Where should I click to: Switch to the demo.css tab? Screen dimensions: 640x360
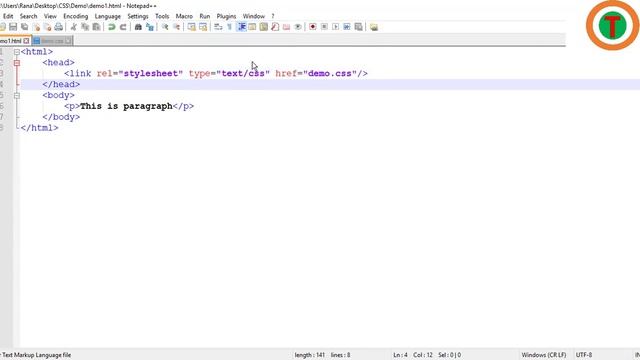pyautogui.click(x=52, y=41)
